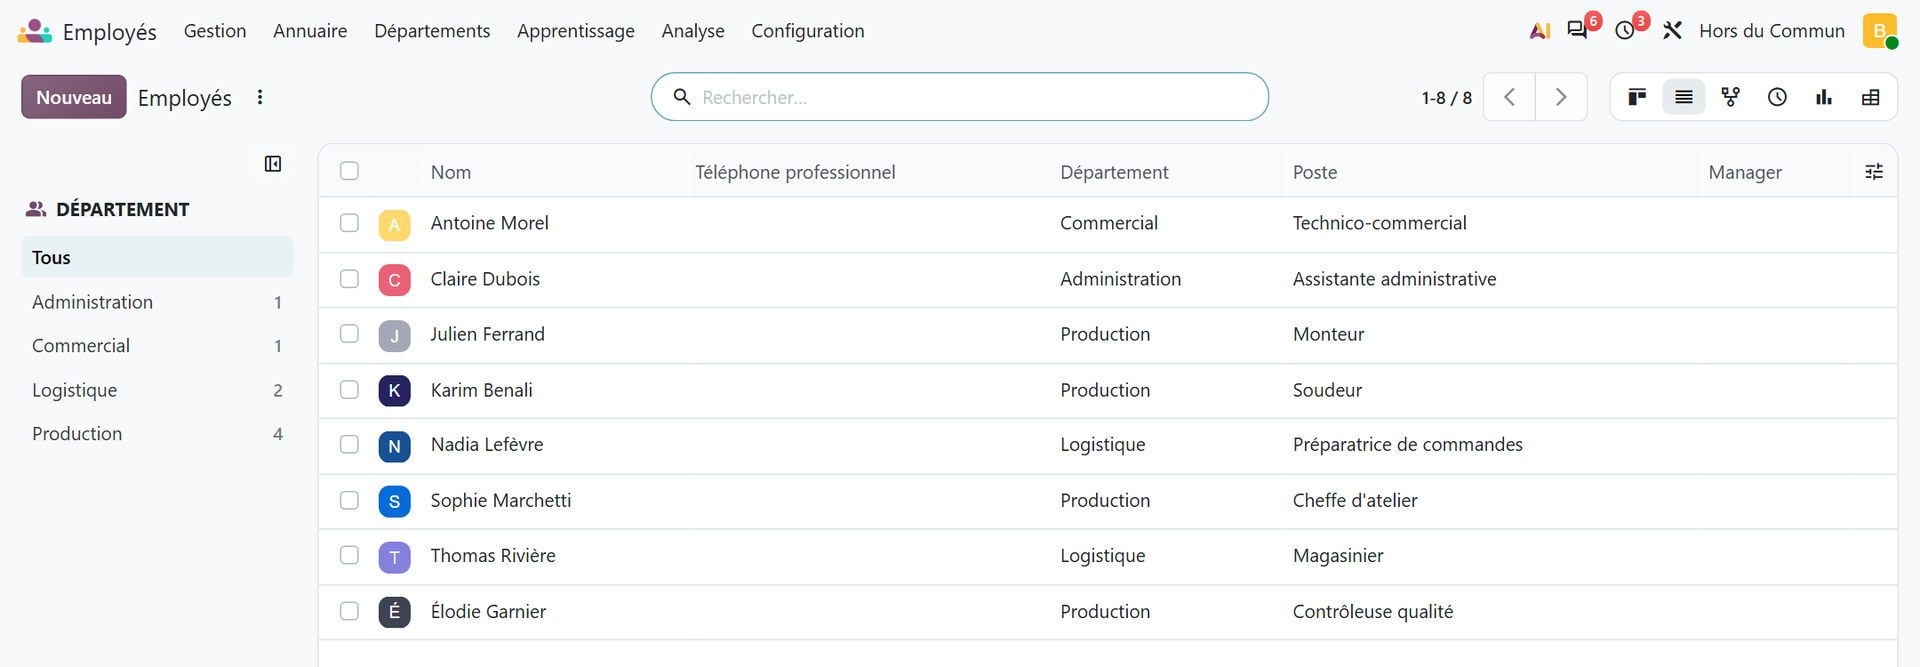Check the Karim Benali row checkbox
The height and width of the screenshot is (667, 1920).
pos(349,390)
